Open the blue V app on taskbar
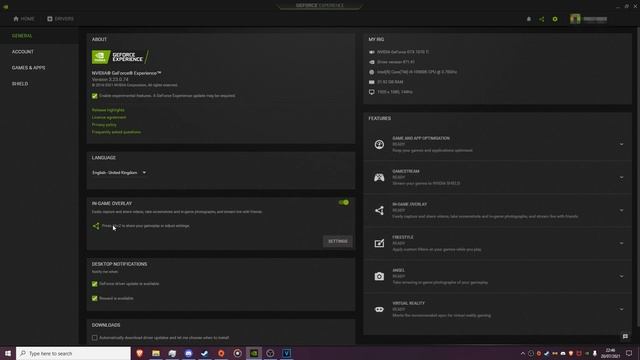The image size is (640, 360). pyautogui.click(x=287, y=353)
